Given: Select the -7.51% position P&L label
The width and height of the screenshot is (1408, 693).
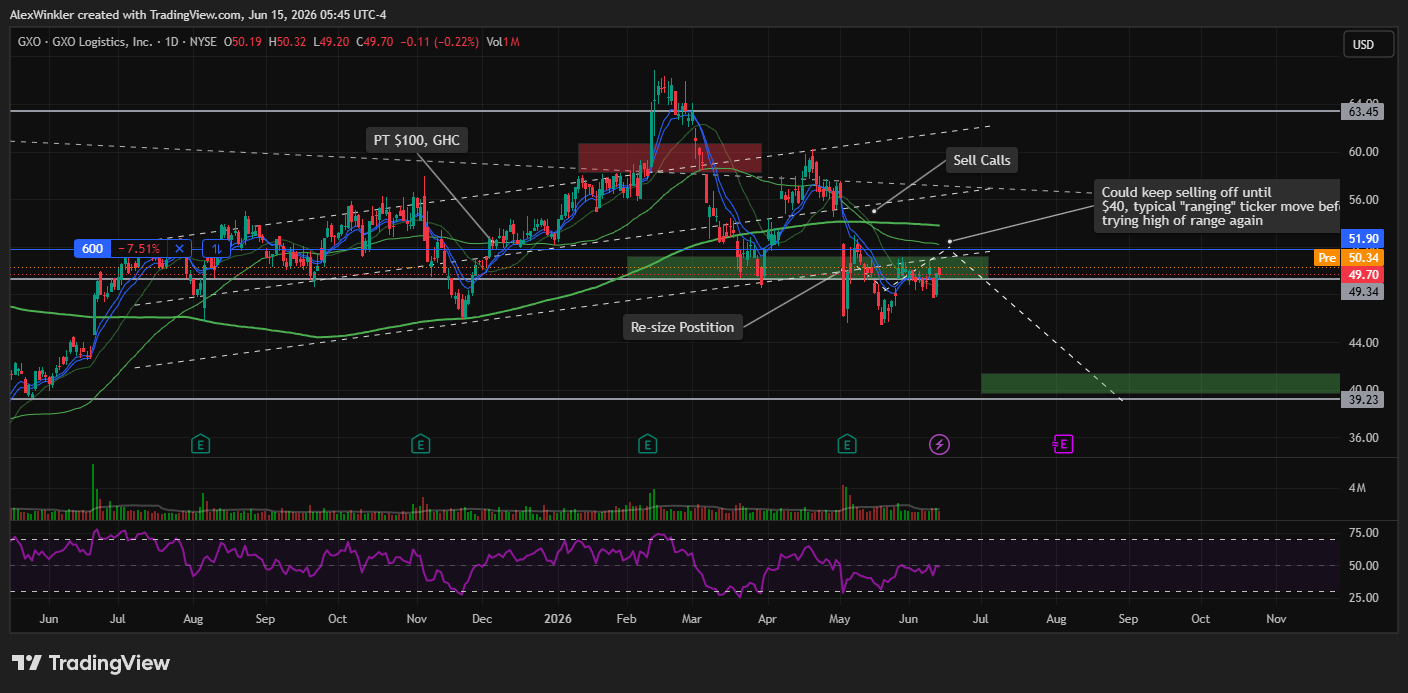Looking at the screenshot, I should coord(139,249).
